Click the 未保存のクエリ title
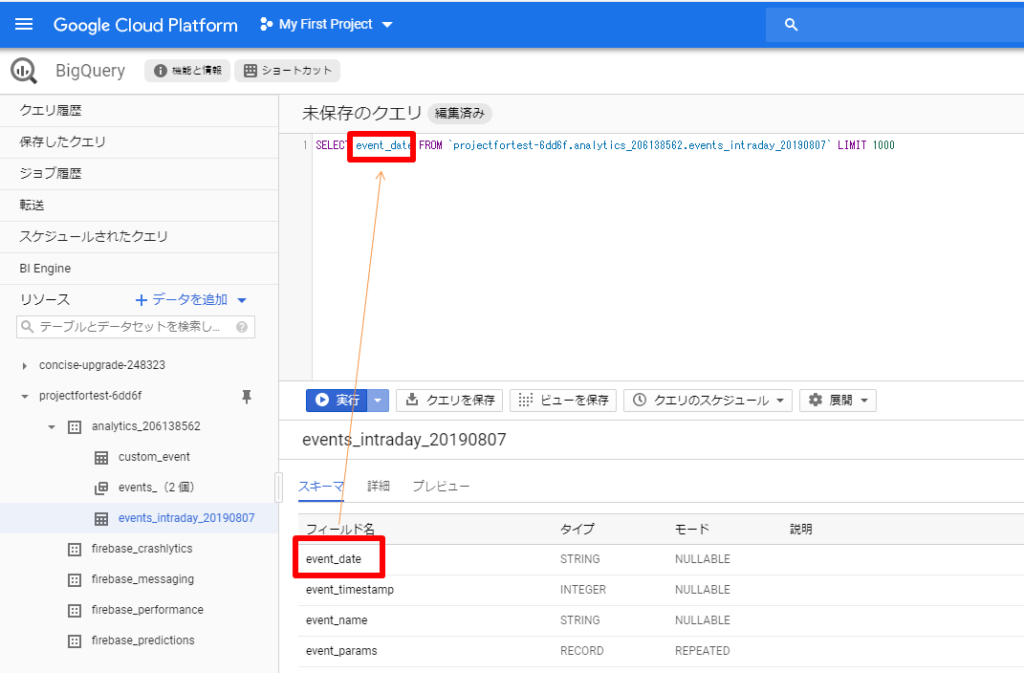Image resolution: width=1024 pixels, height=673 pixels. 362,114
